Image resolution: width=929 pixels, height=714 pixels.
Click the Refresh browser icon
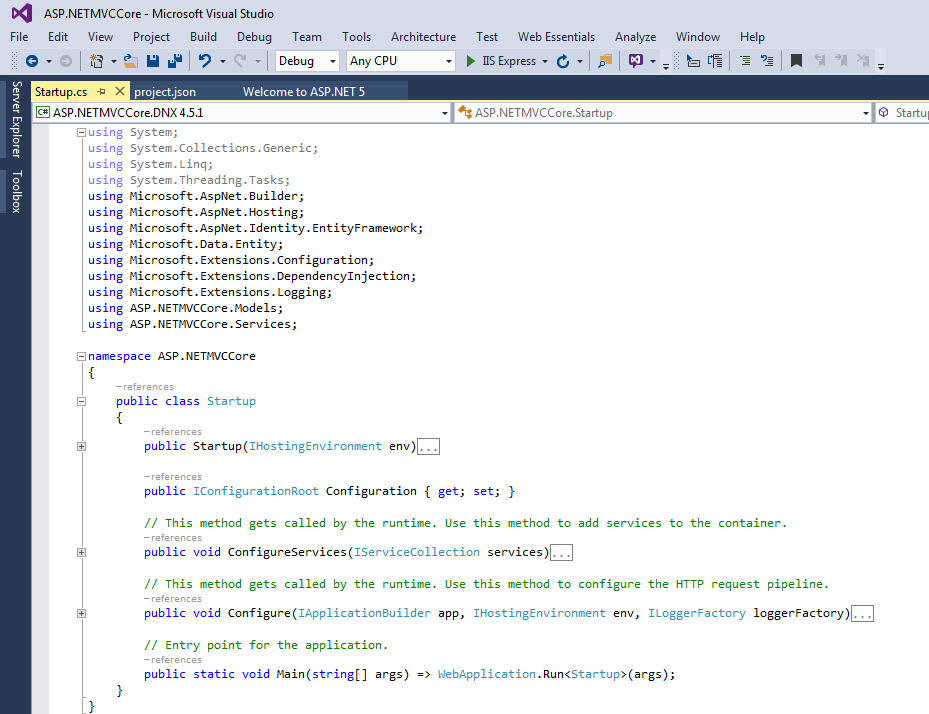pyautogui.click(x=563, y=61)
